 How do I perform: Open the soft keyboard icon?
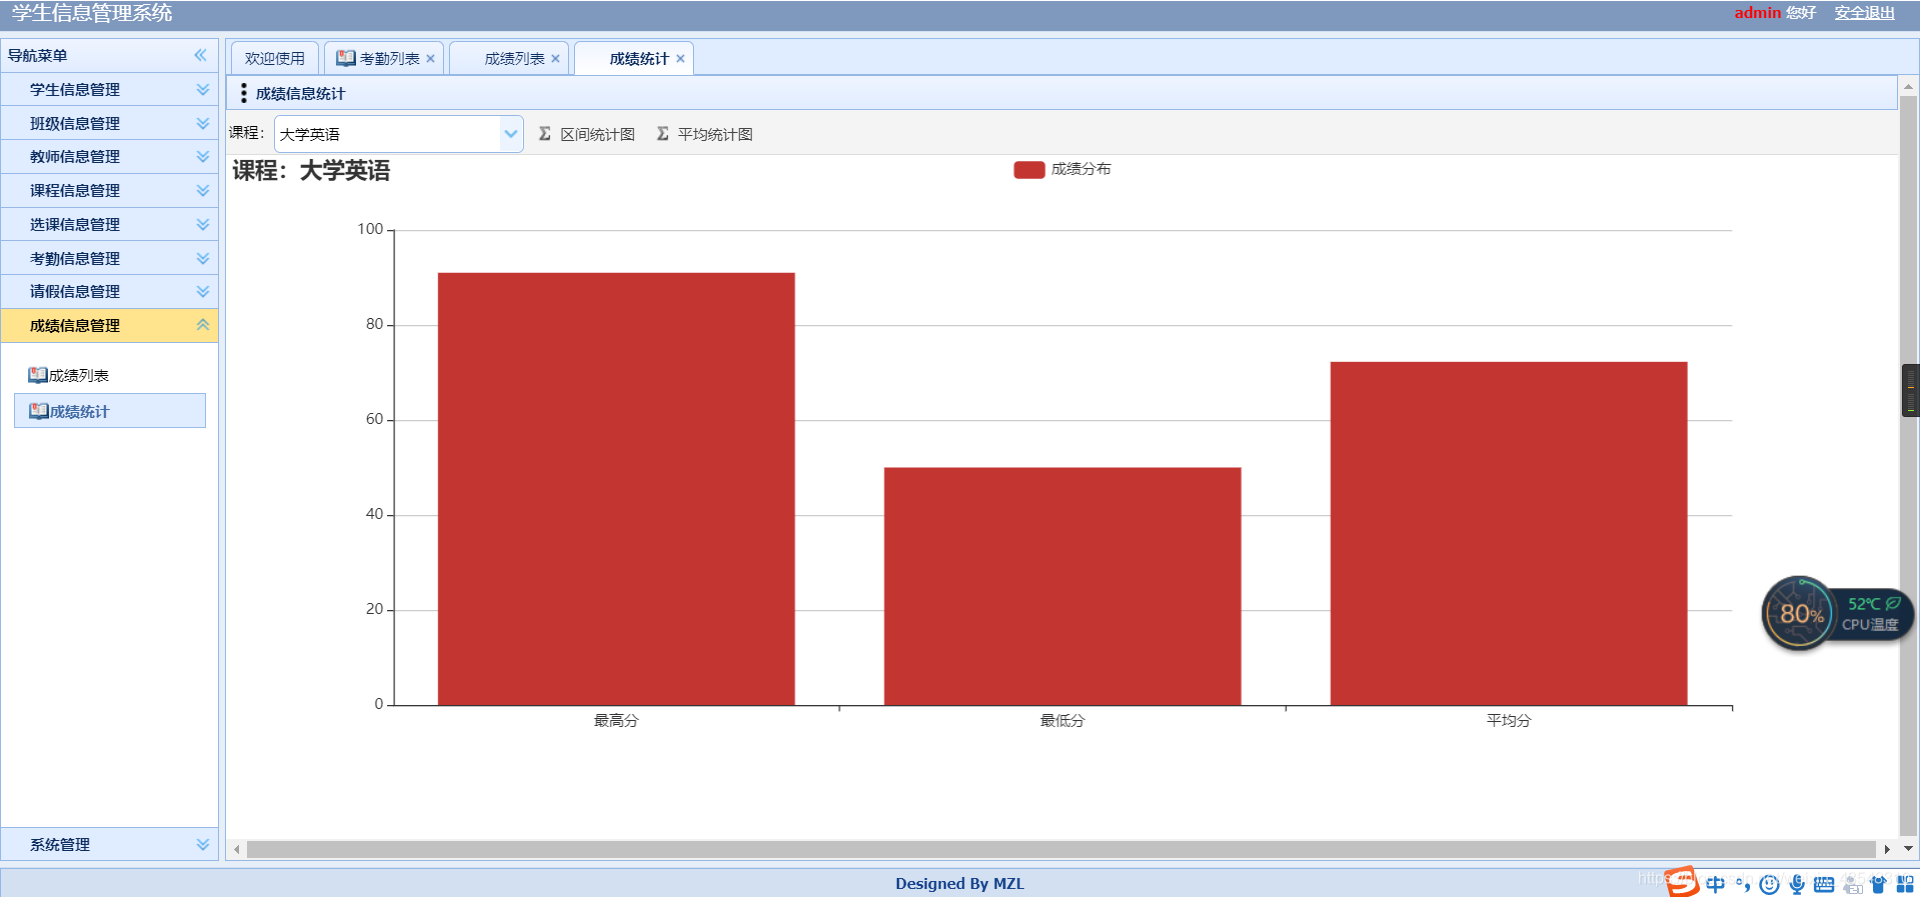[x=1824, y=884]
